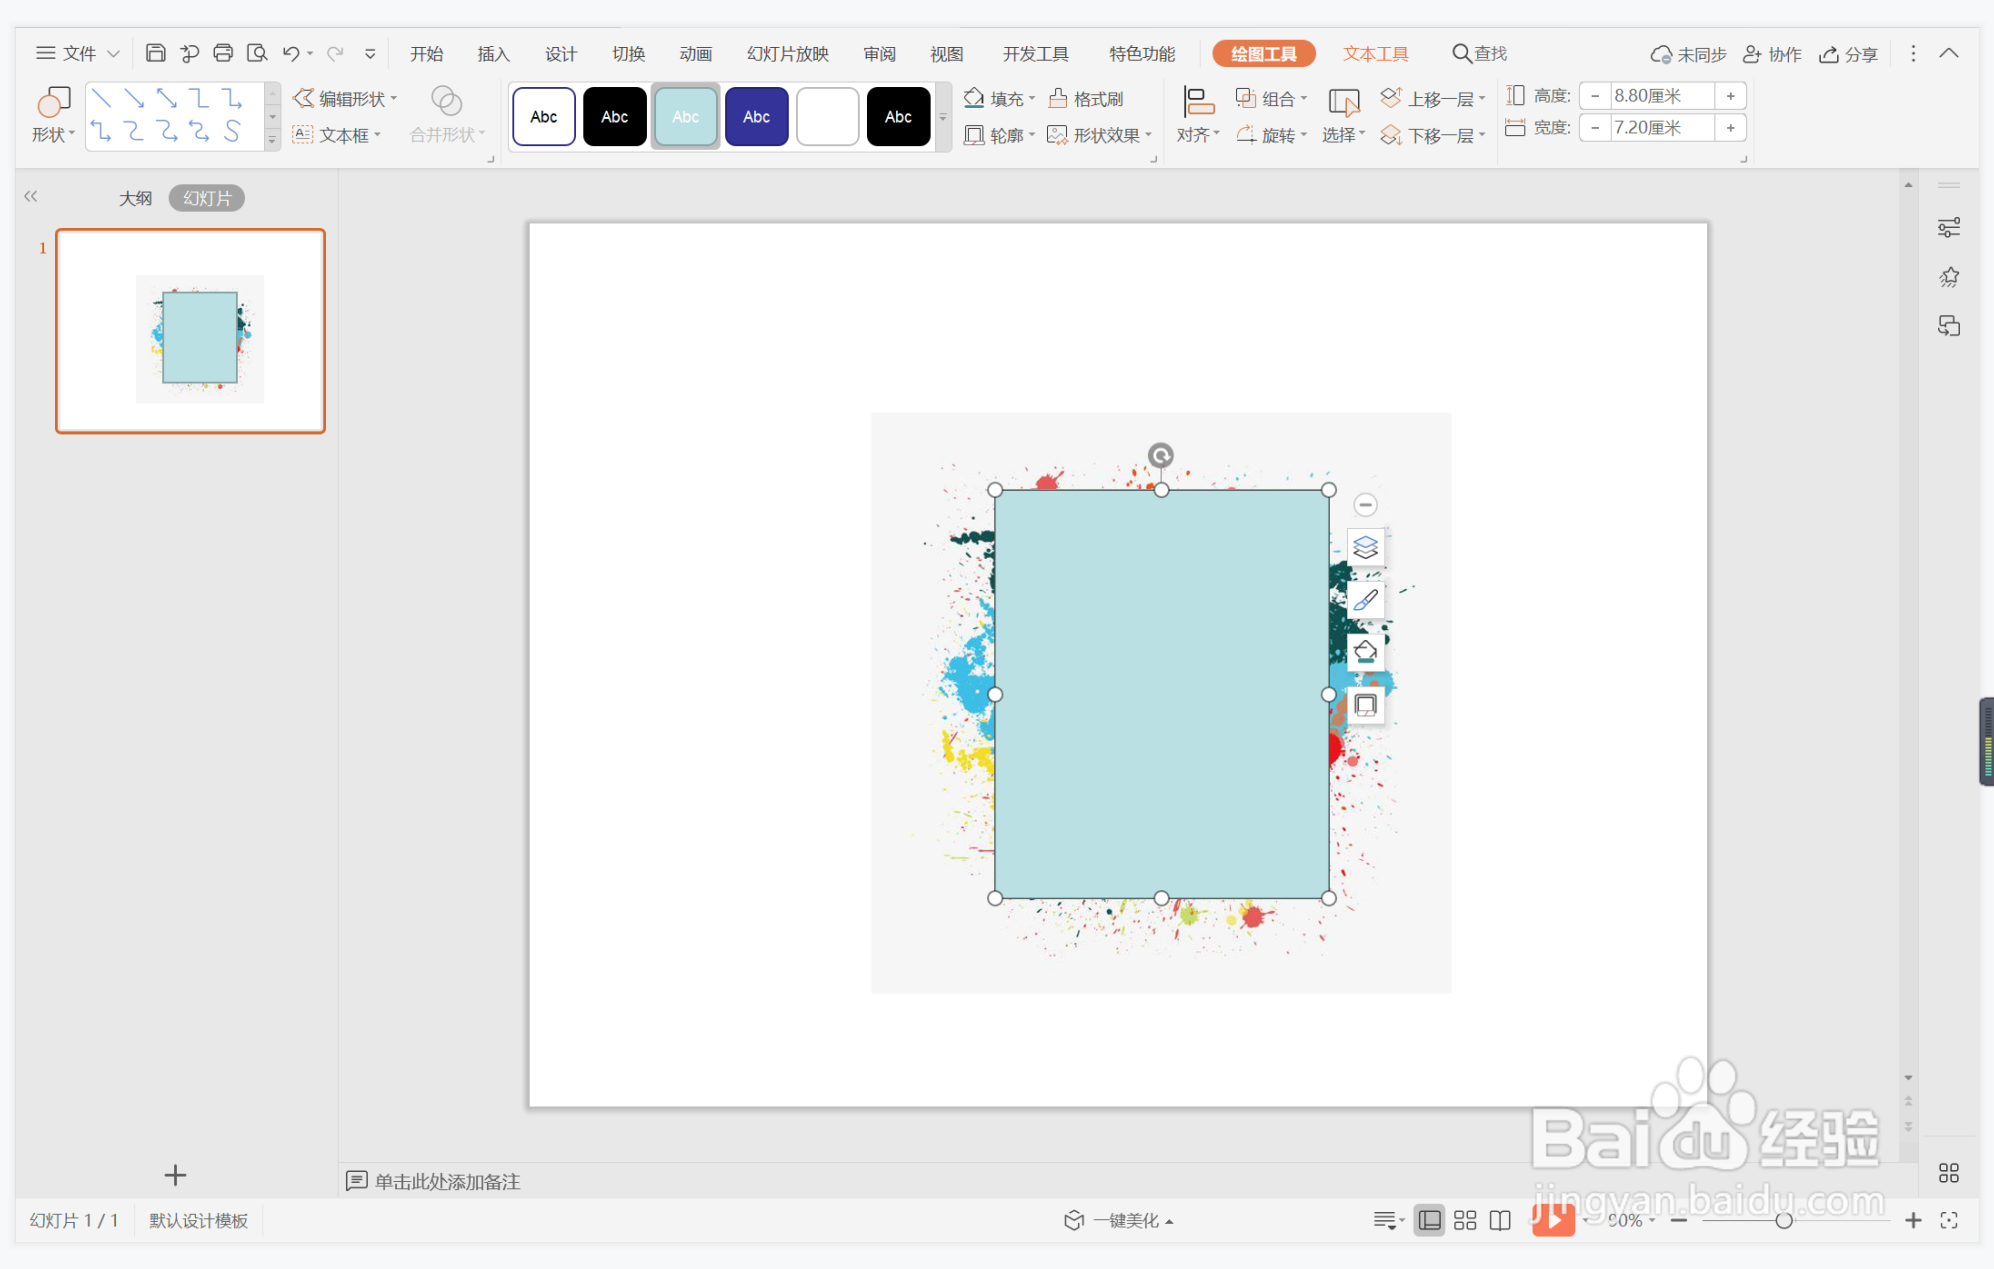Switch to 文本工具 tab

[x=1375, y=54]
